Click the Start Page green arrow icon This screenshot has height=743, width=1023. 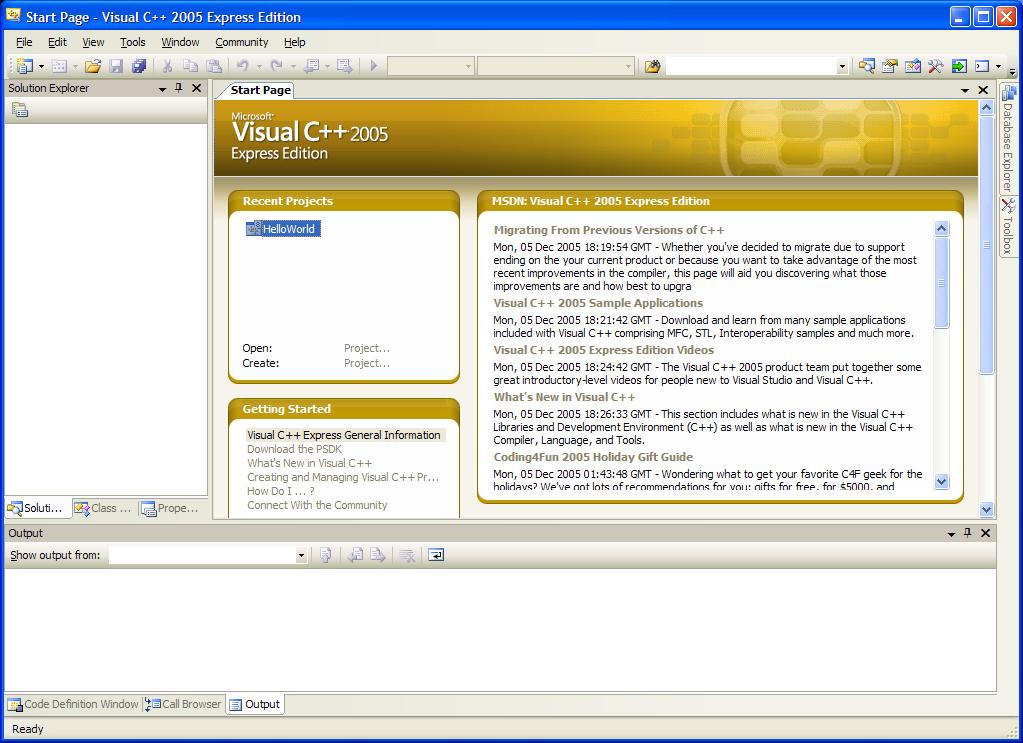tap(959, 66)
